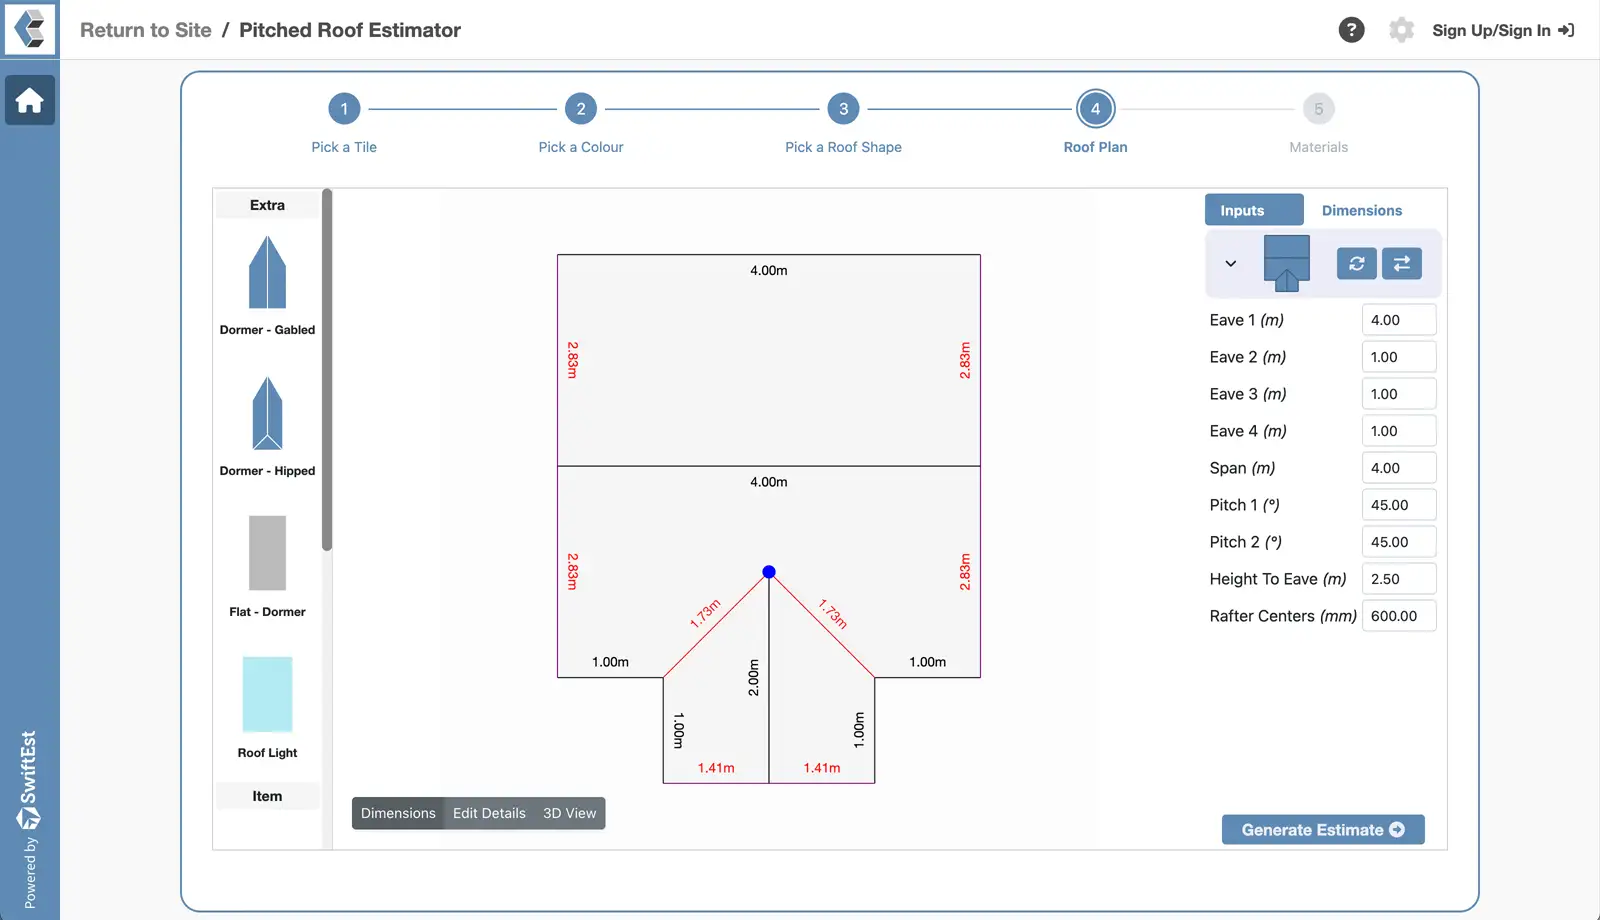
Task: Switch to Edit Details mode
Action: click(489, 813)
